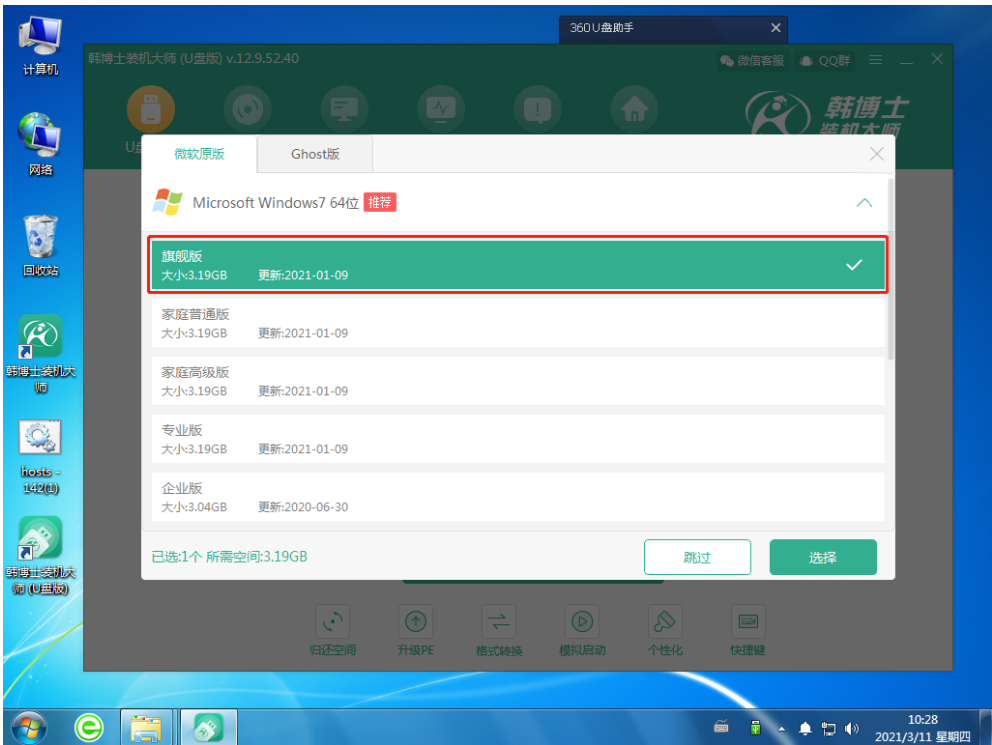Click the green 选择 button

pos(822,557)
